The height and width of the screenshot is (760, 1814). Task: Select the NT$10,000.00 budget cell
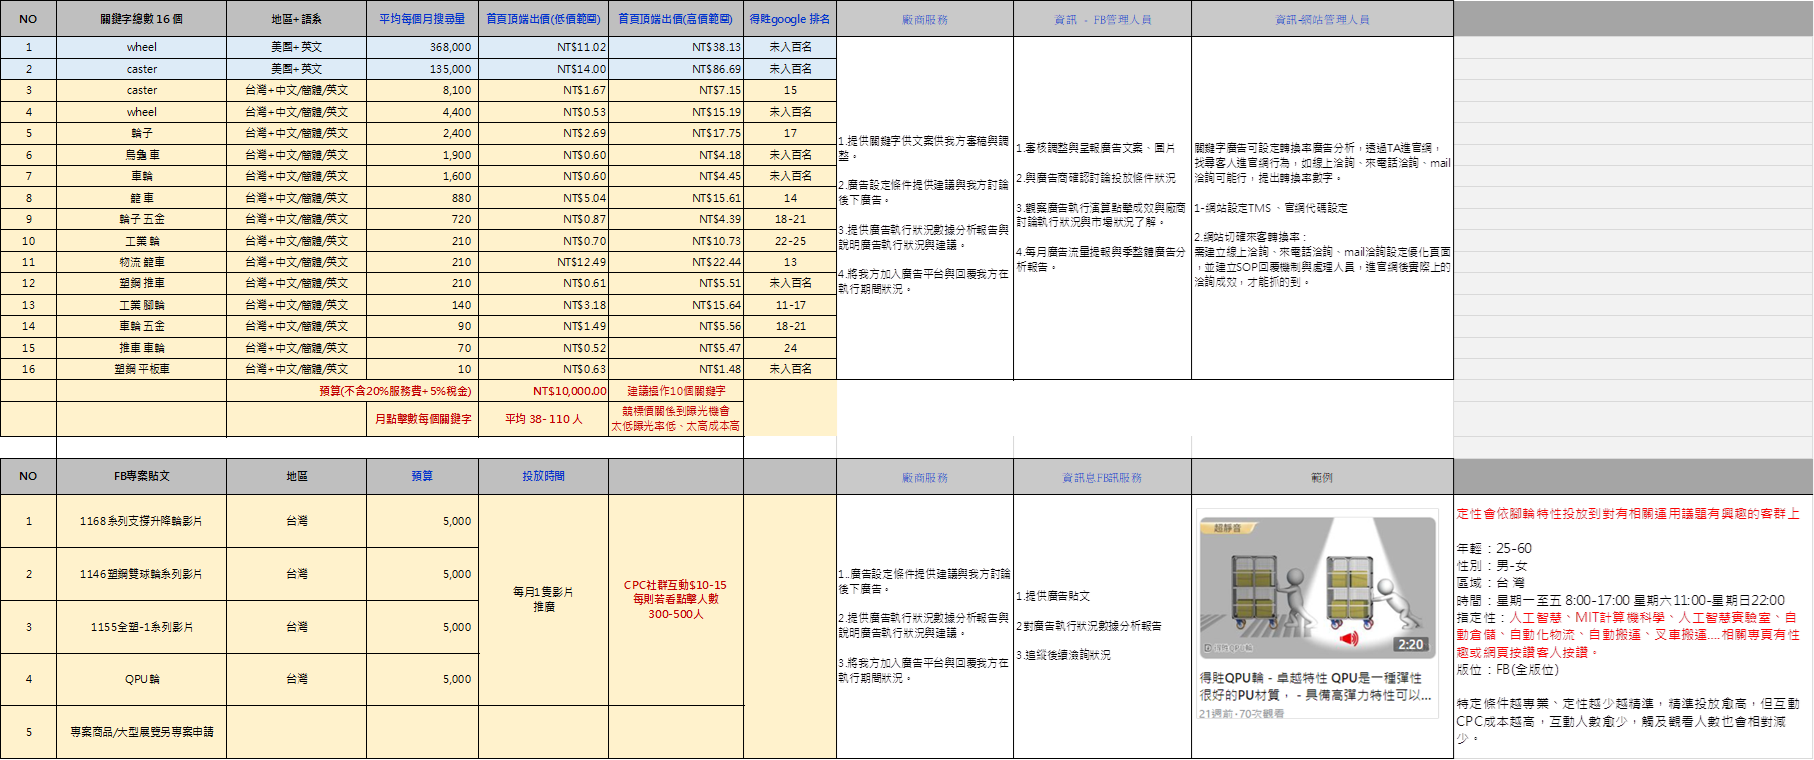pos(543,391)
